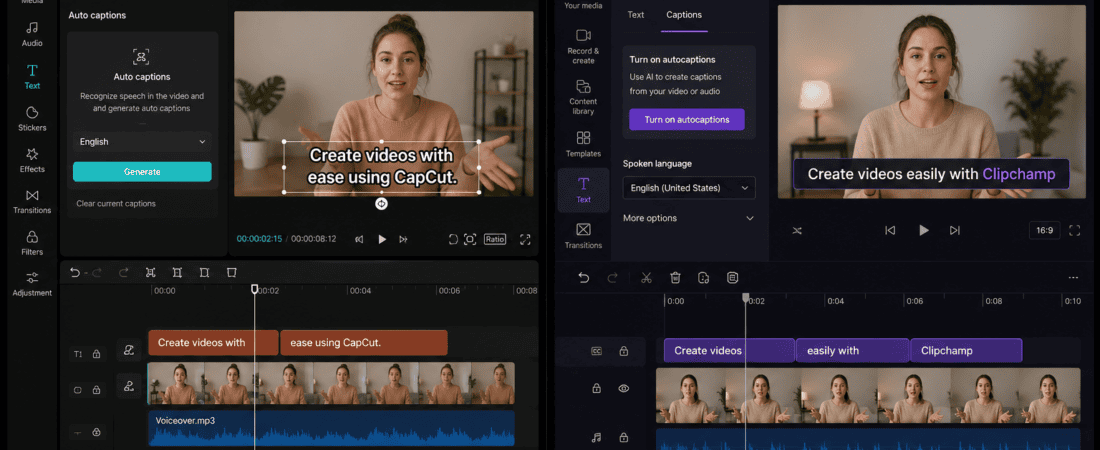
Task: Toggle lock on Clipchamp CC caption track
Action: 623,351
